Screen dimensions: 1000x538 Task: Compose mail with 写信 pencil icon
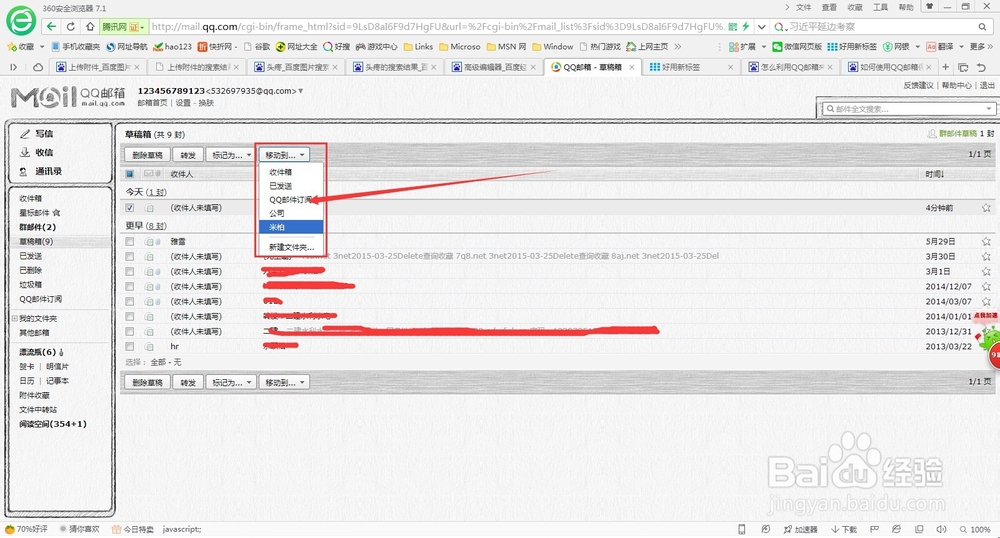click(x=25, y=134)
